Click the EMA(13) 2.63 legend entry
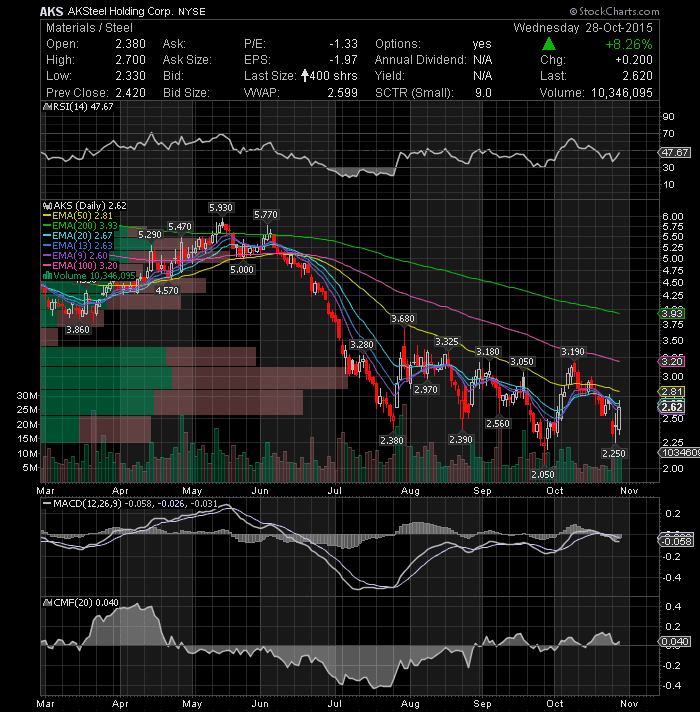This screenshot has width=700, height=712. point(78,246)
